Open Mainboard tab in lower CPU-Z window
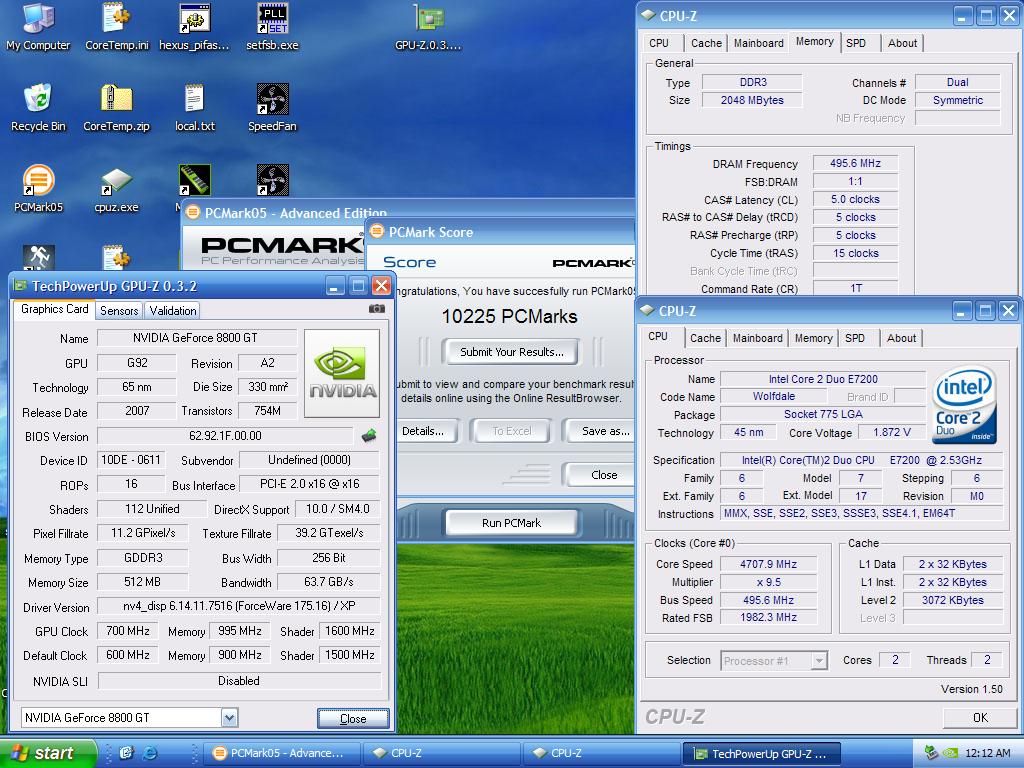The width and height of the screenshot is (1024, 768). click(758, 338)
